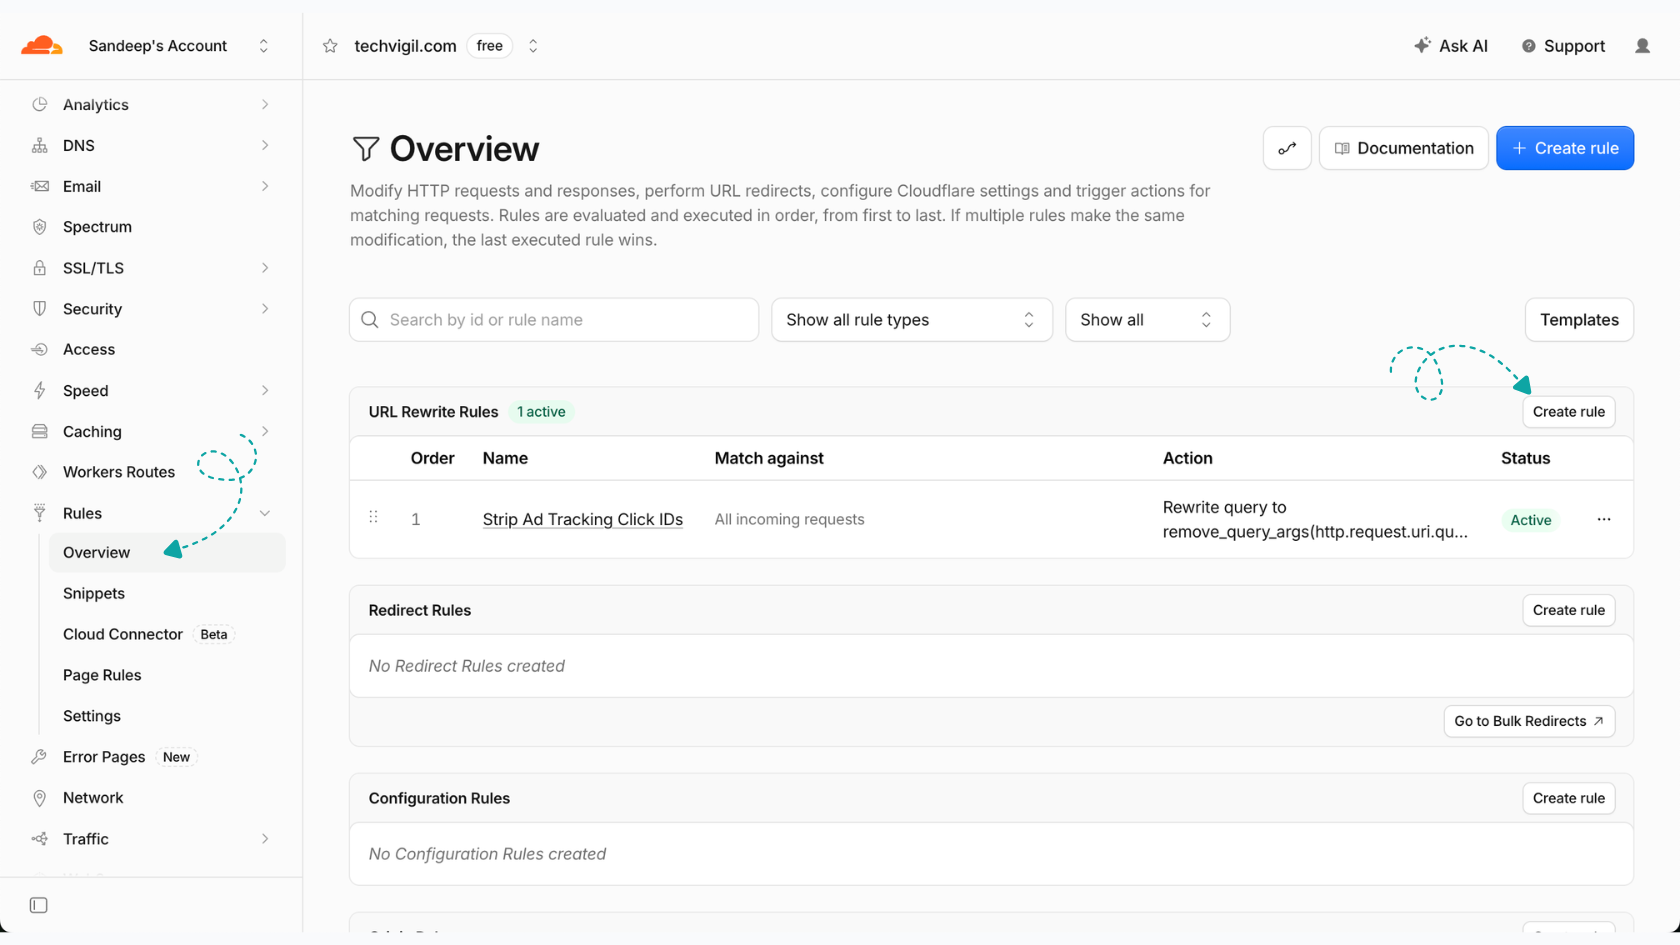Click the search magnifier icon
This screenshot has width=1680, height=945.
click(x=370, y=320)
